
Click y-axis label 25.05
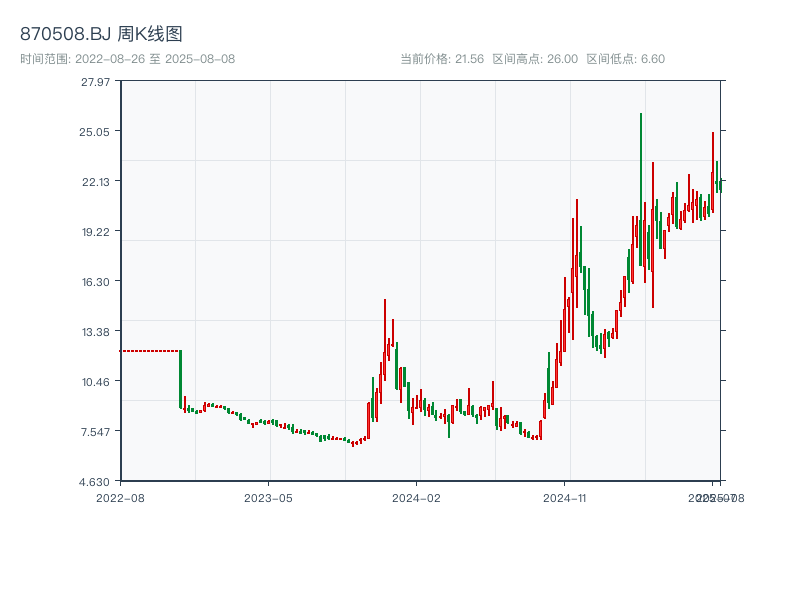(94, 132)
